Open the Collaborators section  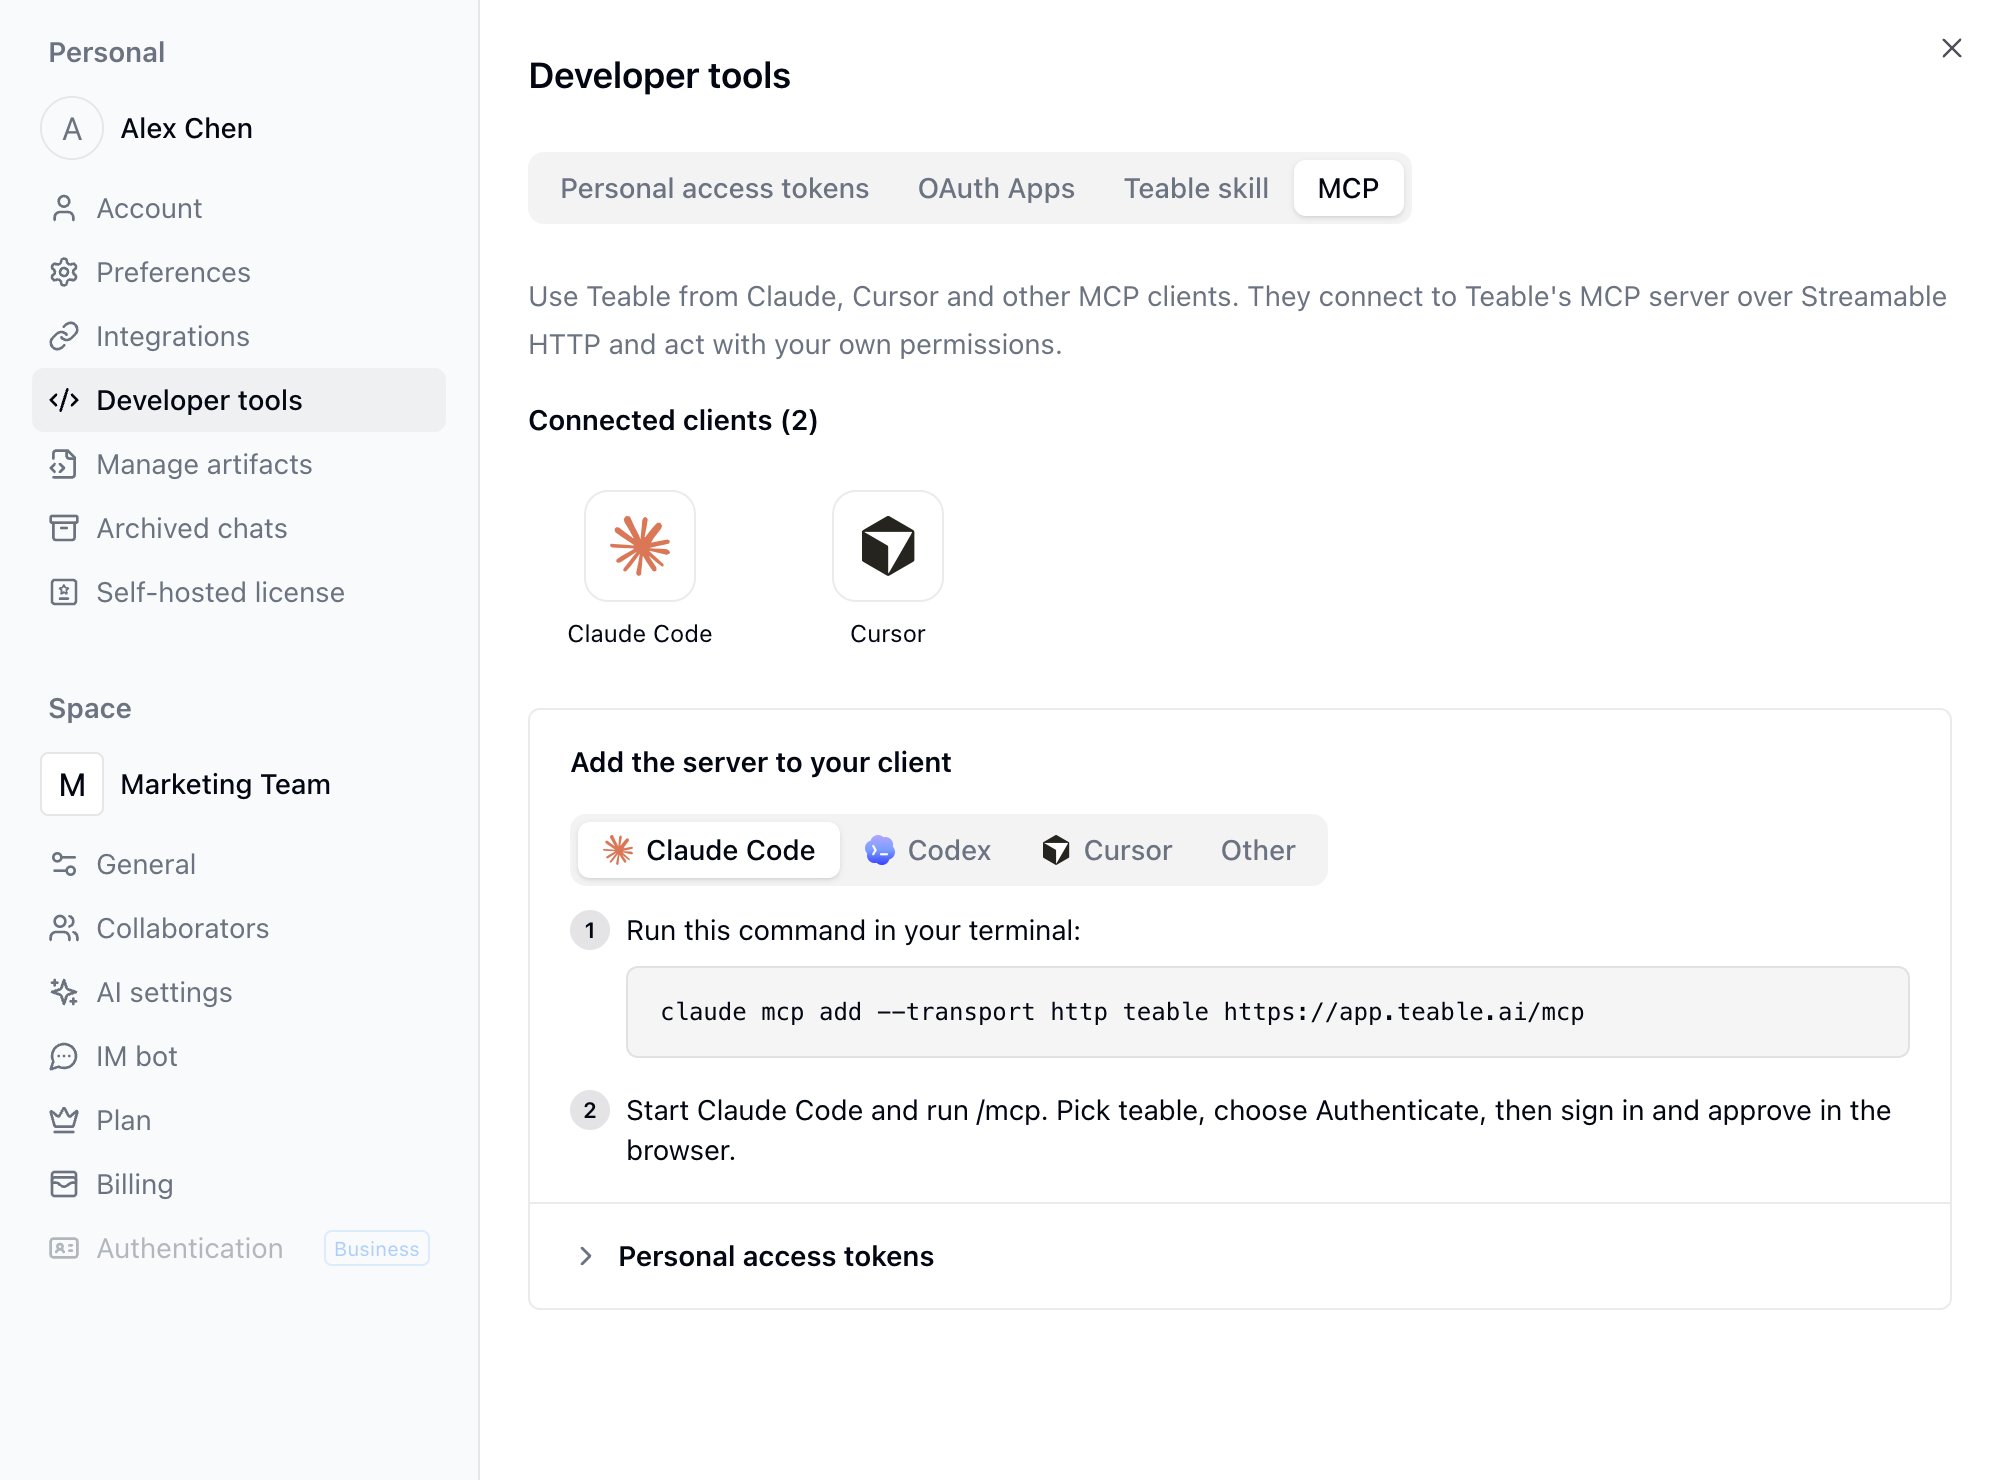pos(239,928)
